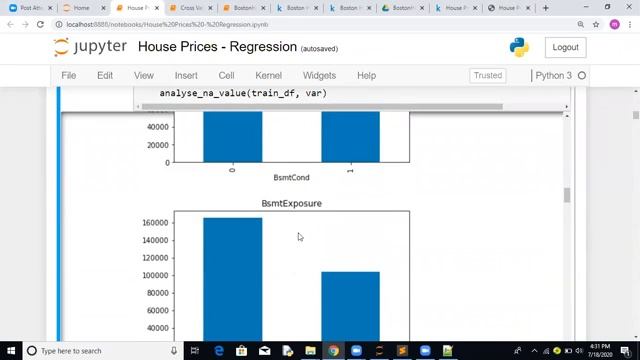Click the network icon in system tray
640x360 pixels.
coord(546,351)
